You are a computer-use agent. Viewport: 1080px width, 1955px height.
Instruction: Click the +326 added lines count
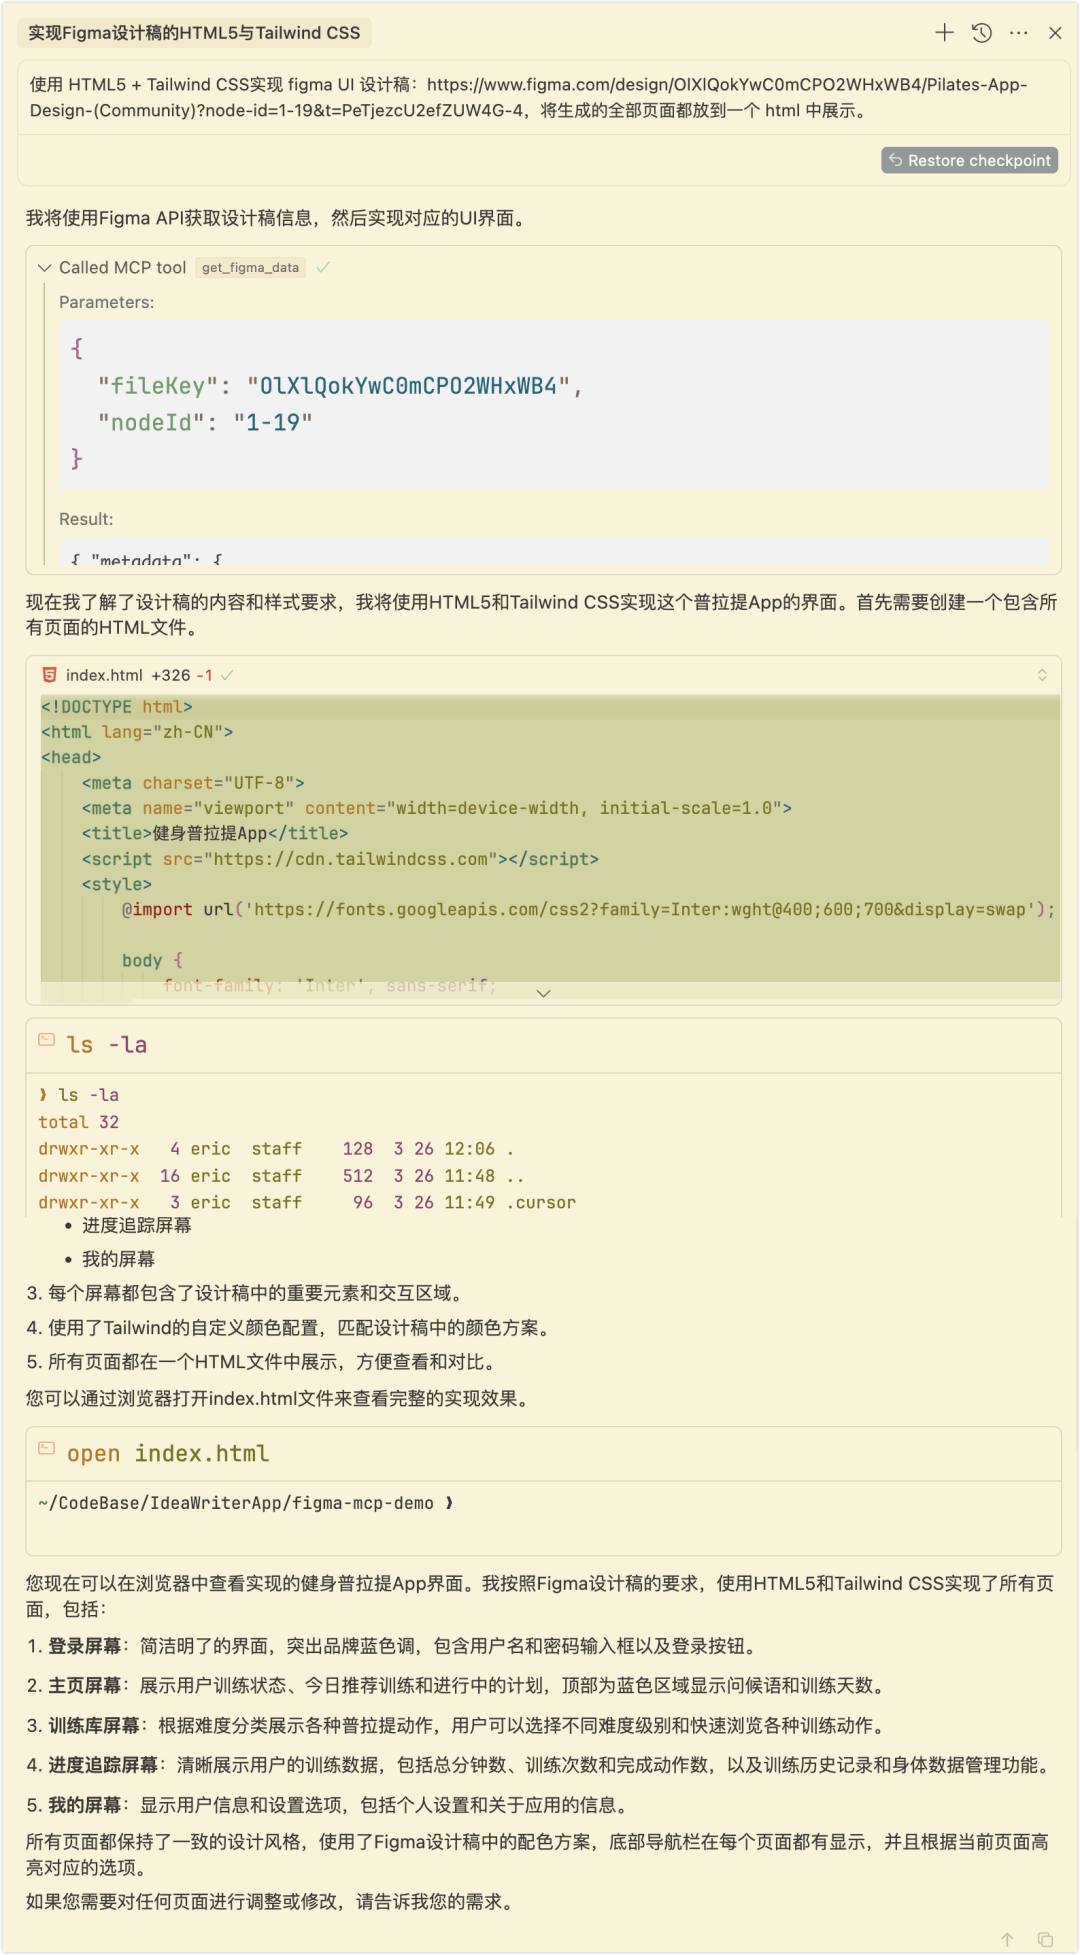tap(171, 675)
